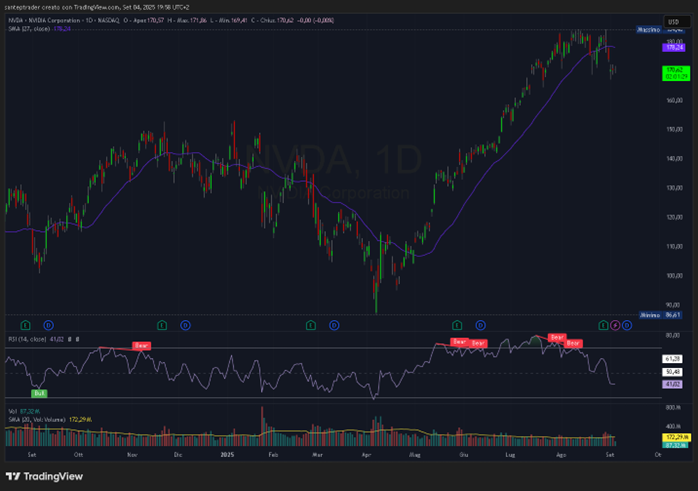Click the lower August Bear label on RSI
The width and height of the screenshot is (698, 491).
(573, 343)
